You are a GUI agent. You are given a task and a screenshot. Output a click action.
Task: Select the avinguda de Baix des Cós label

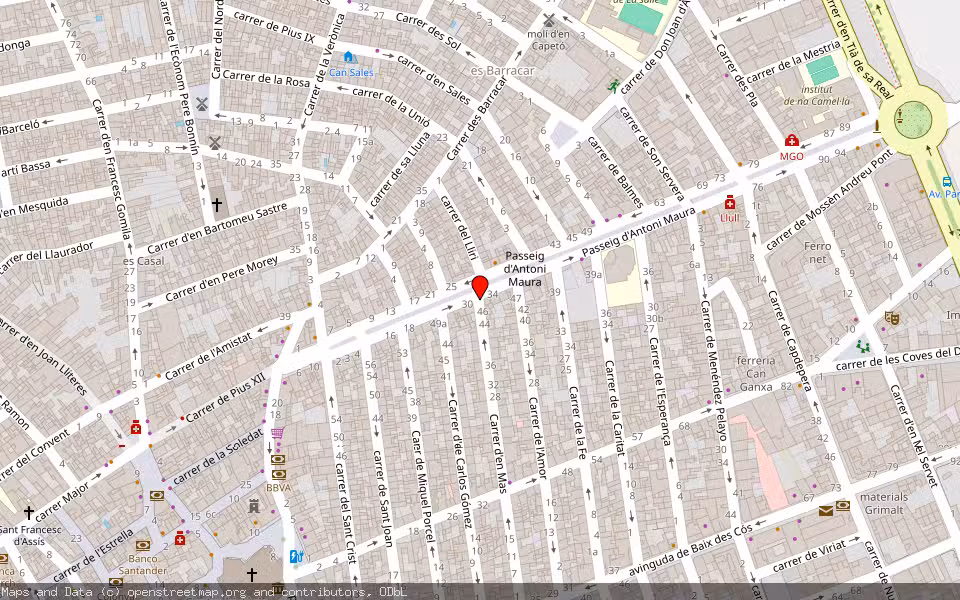point(690,549)
